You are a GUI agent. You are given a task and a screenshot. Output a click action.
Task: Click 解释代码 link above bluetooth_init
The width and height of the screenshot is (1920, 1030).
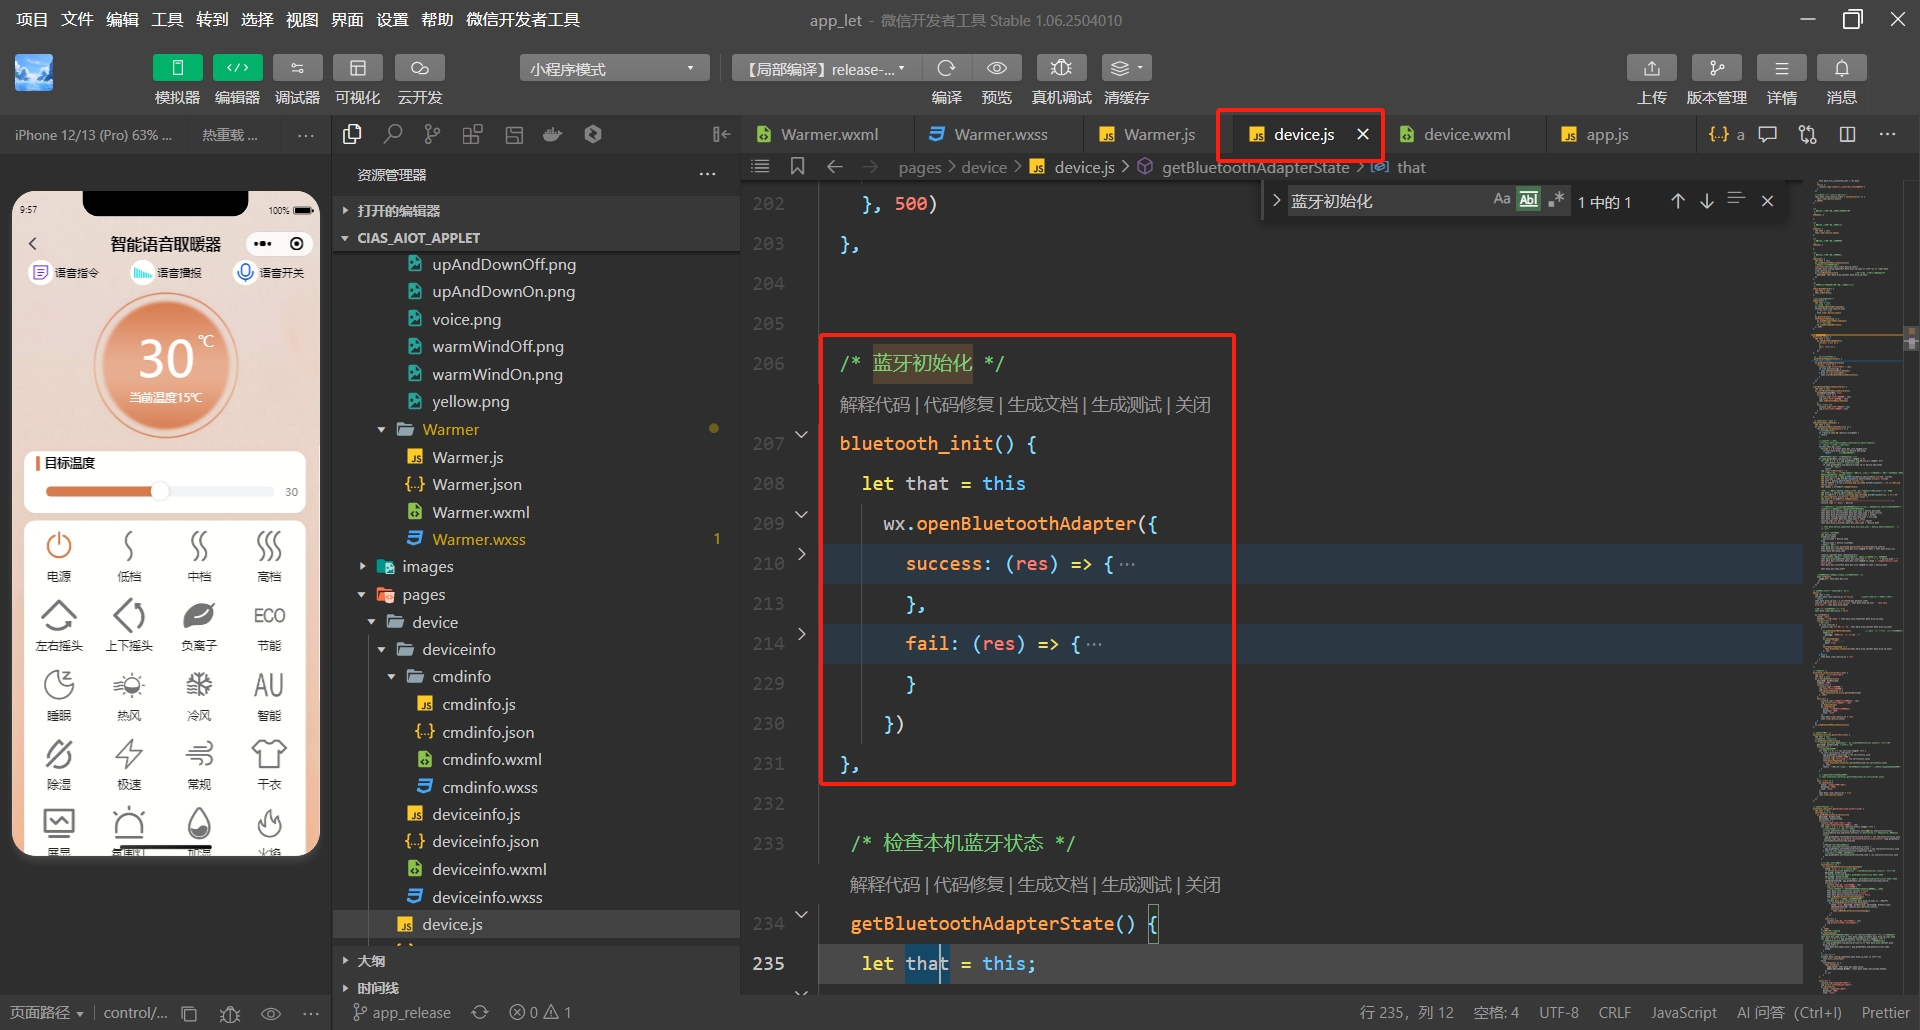874,405
